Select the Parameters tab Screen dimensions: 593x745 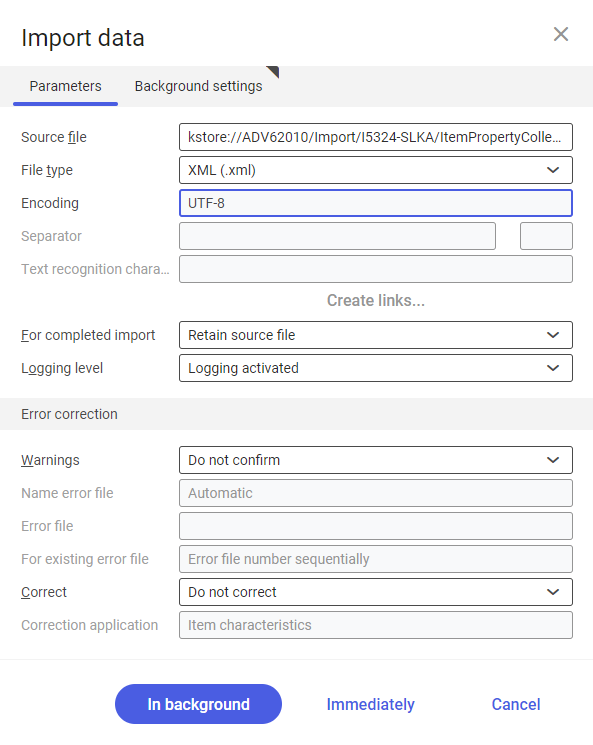(x=66, y=86)
